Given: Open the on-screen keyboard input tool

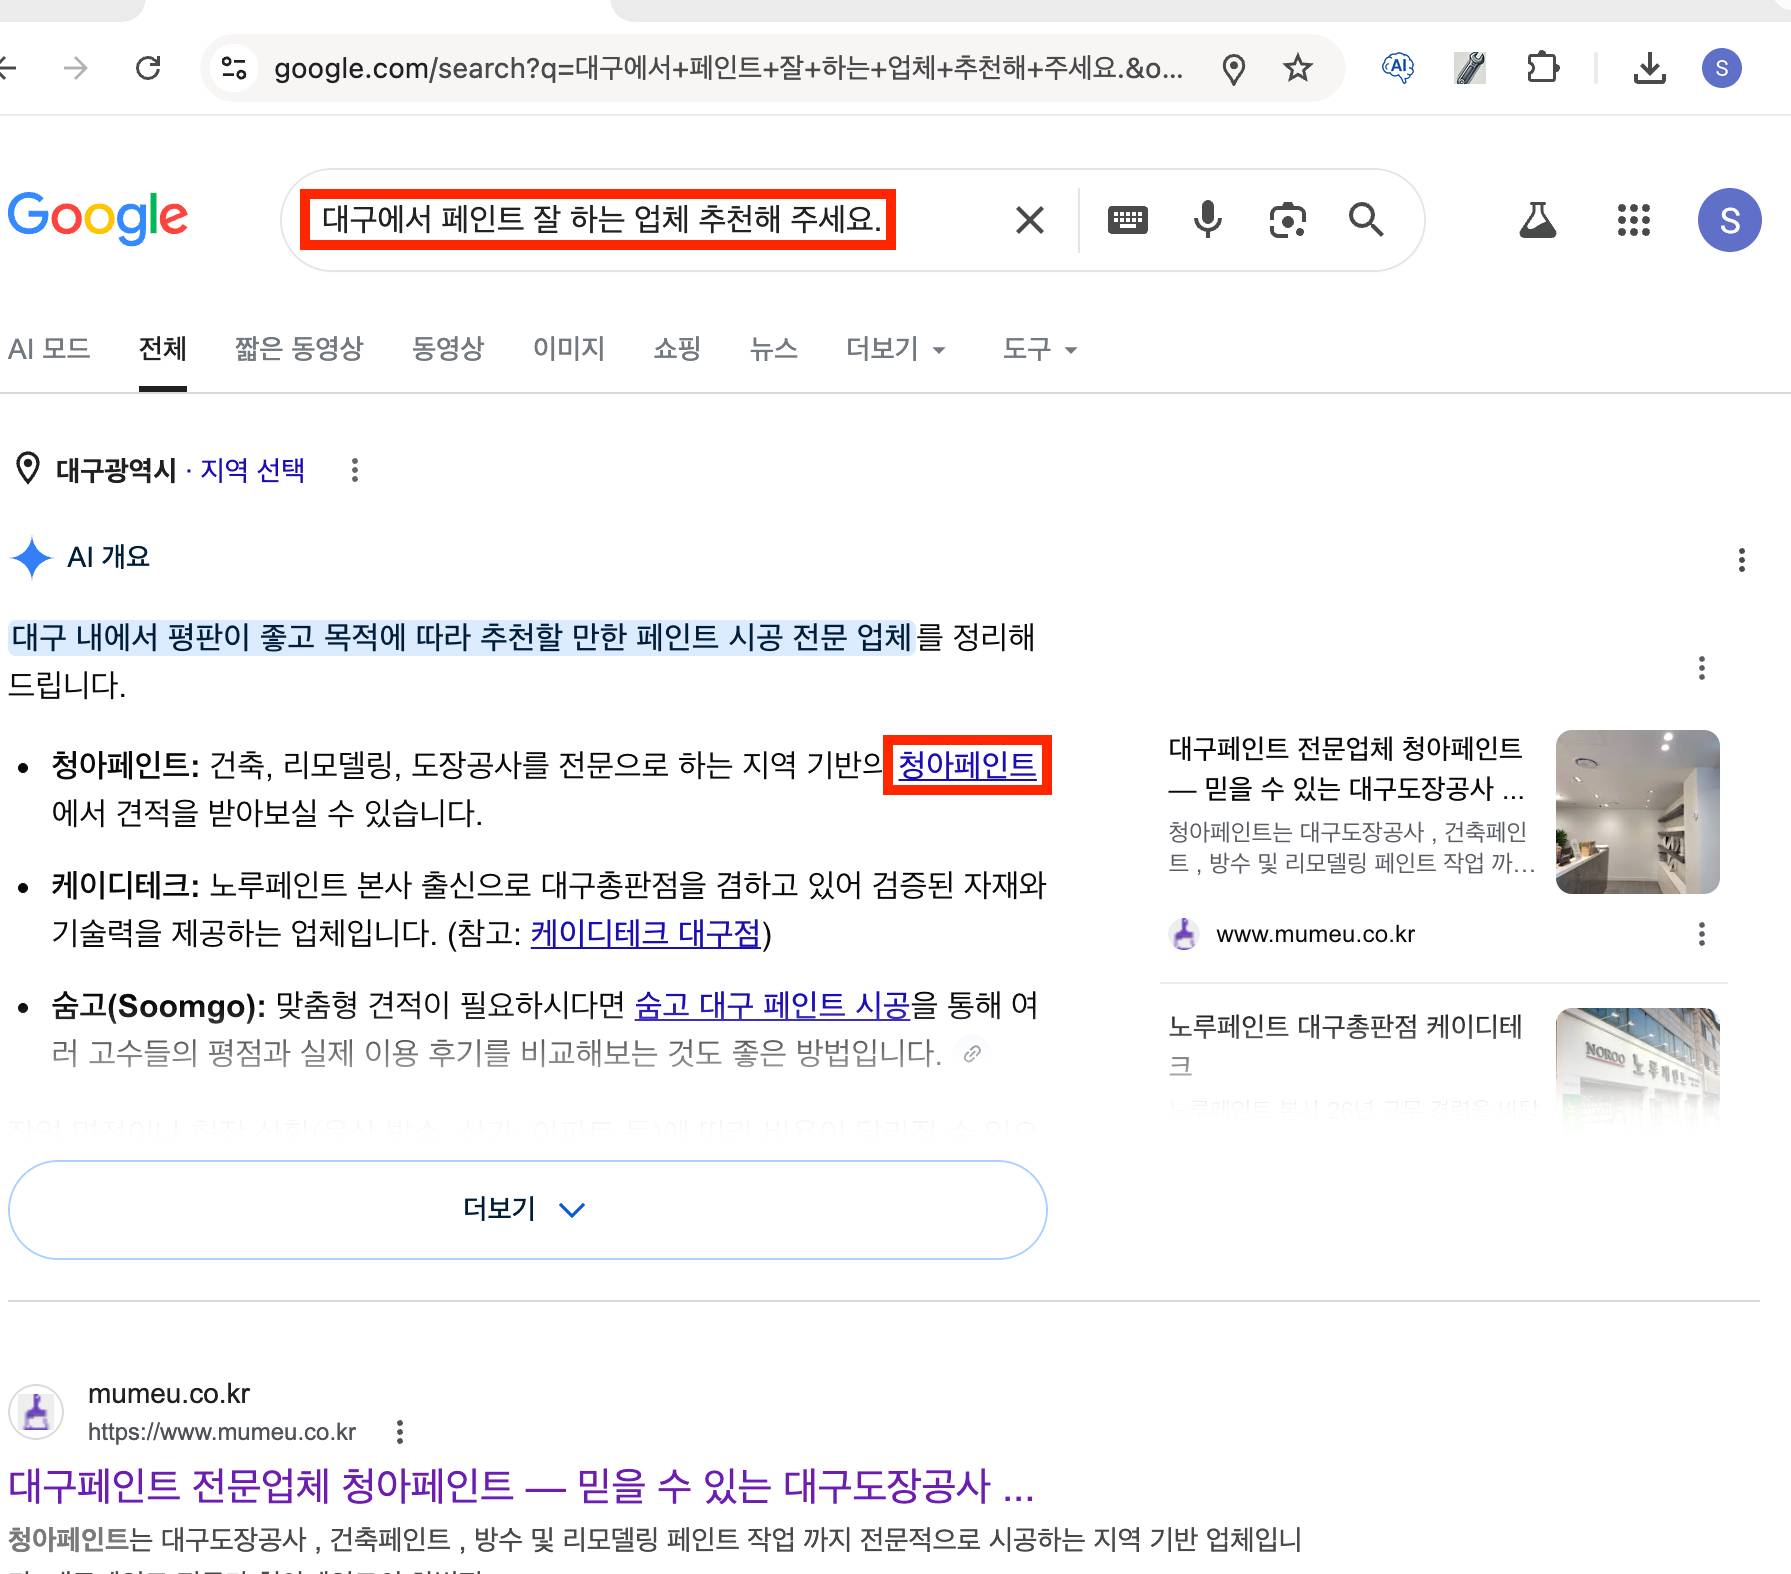Looking at the screenshot, I should coord(1127,219).
